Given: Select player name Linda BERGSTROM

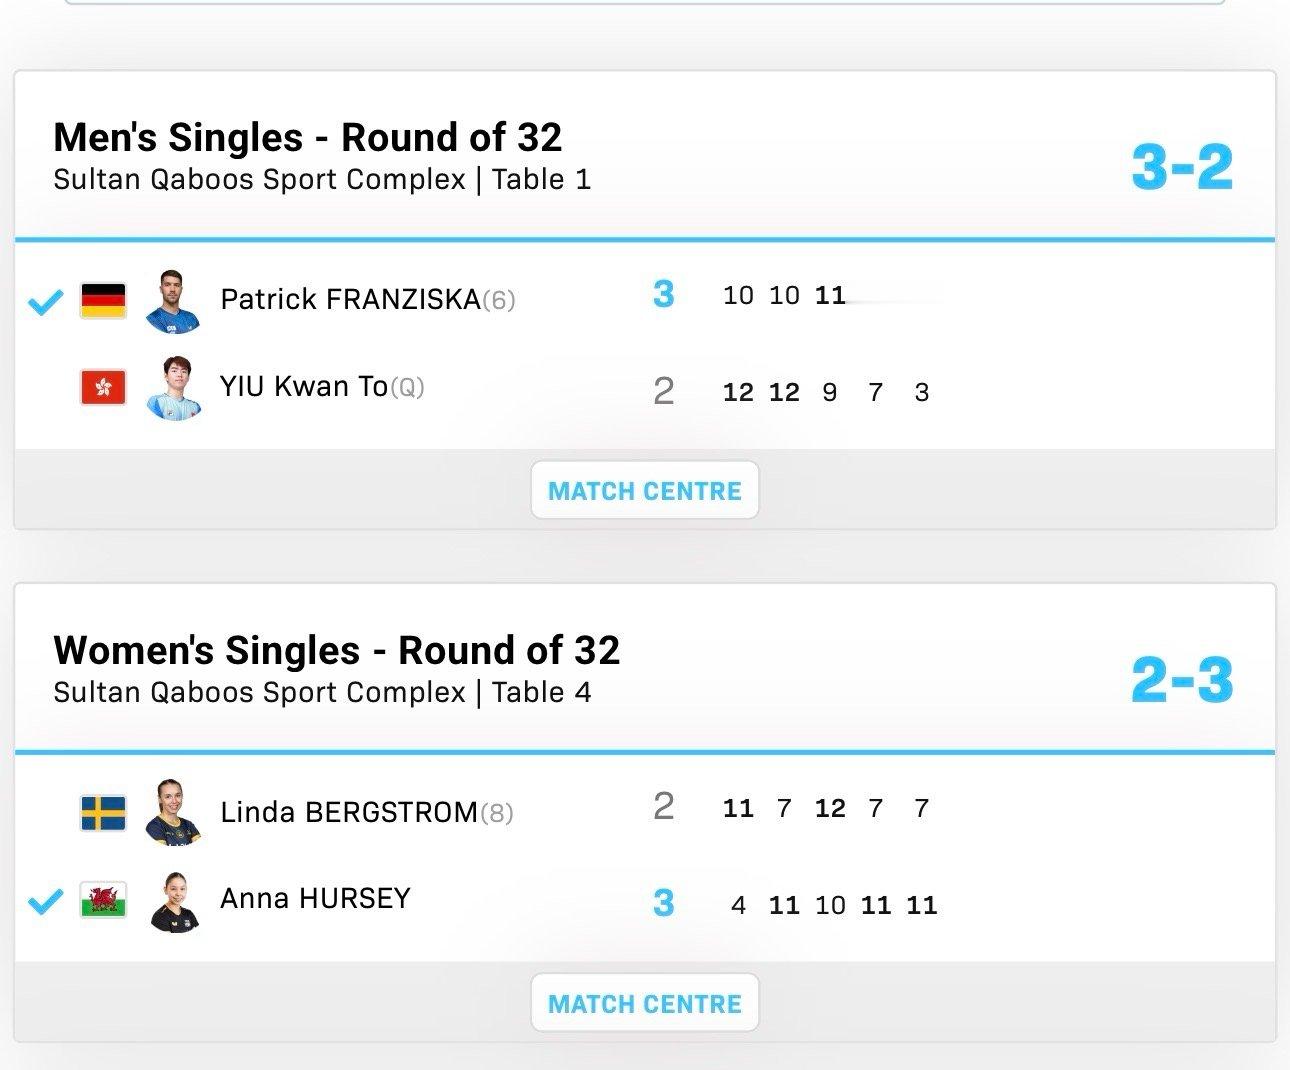Looking at the screenshot, I should (349, 812).
